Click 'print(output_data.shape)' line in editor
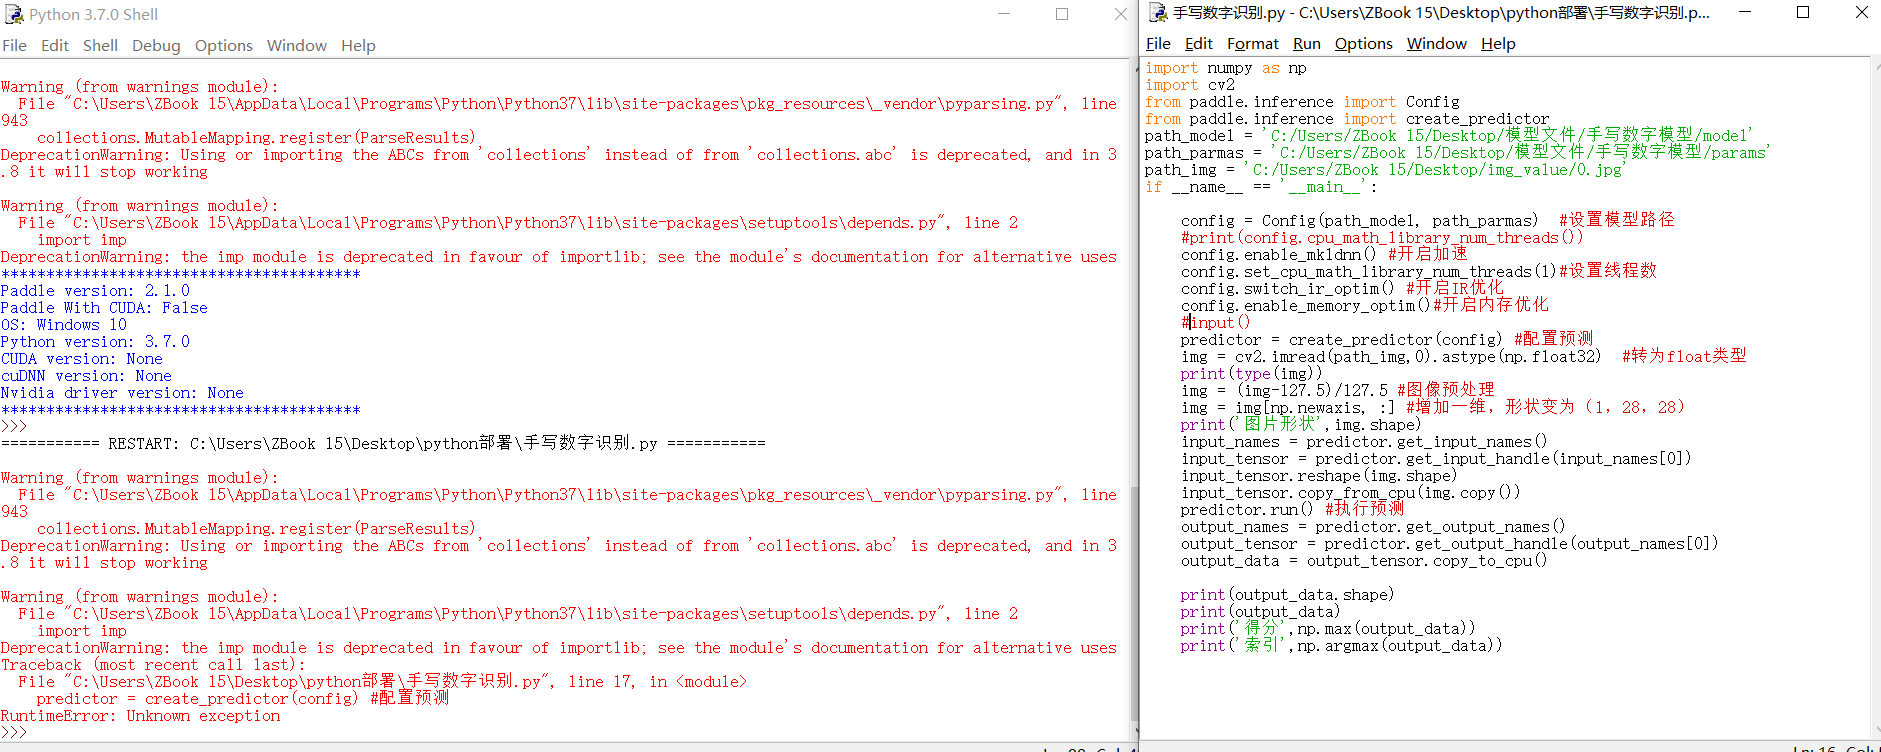The width and height of the screenshot is (1881, 752). (1287, 595)
